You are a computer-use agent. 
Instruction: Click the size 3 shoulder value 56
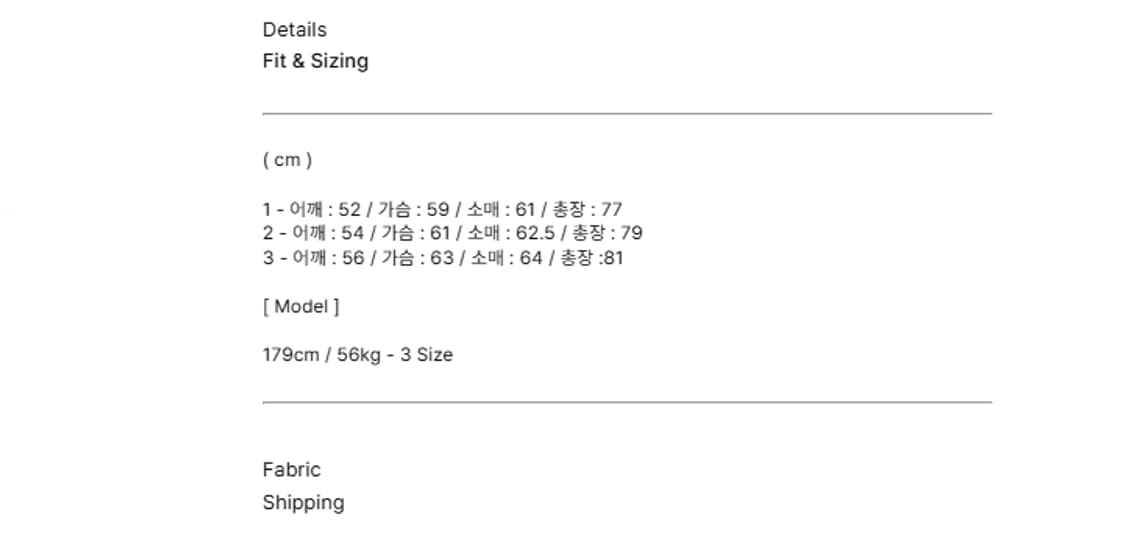[x=353, y=258]
